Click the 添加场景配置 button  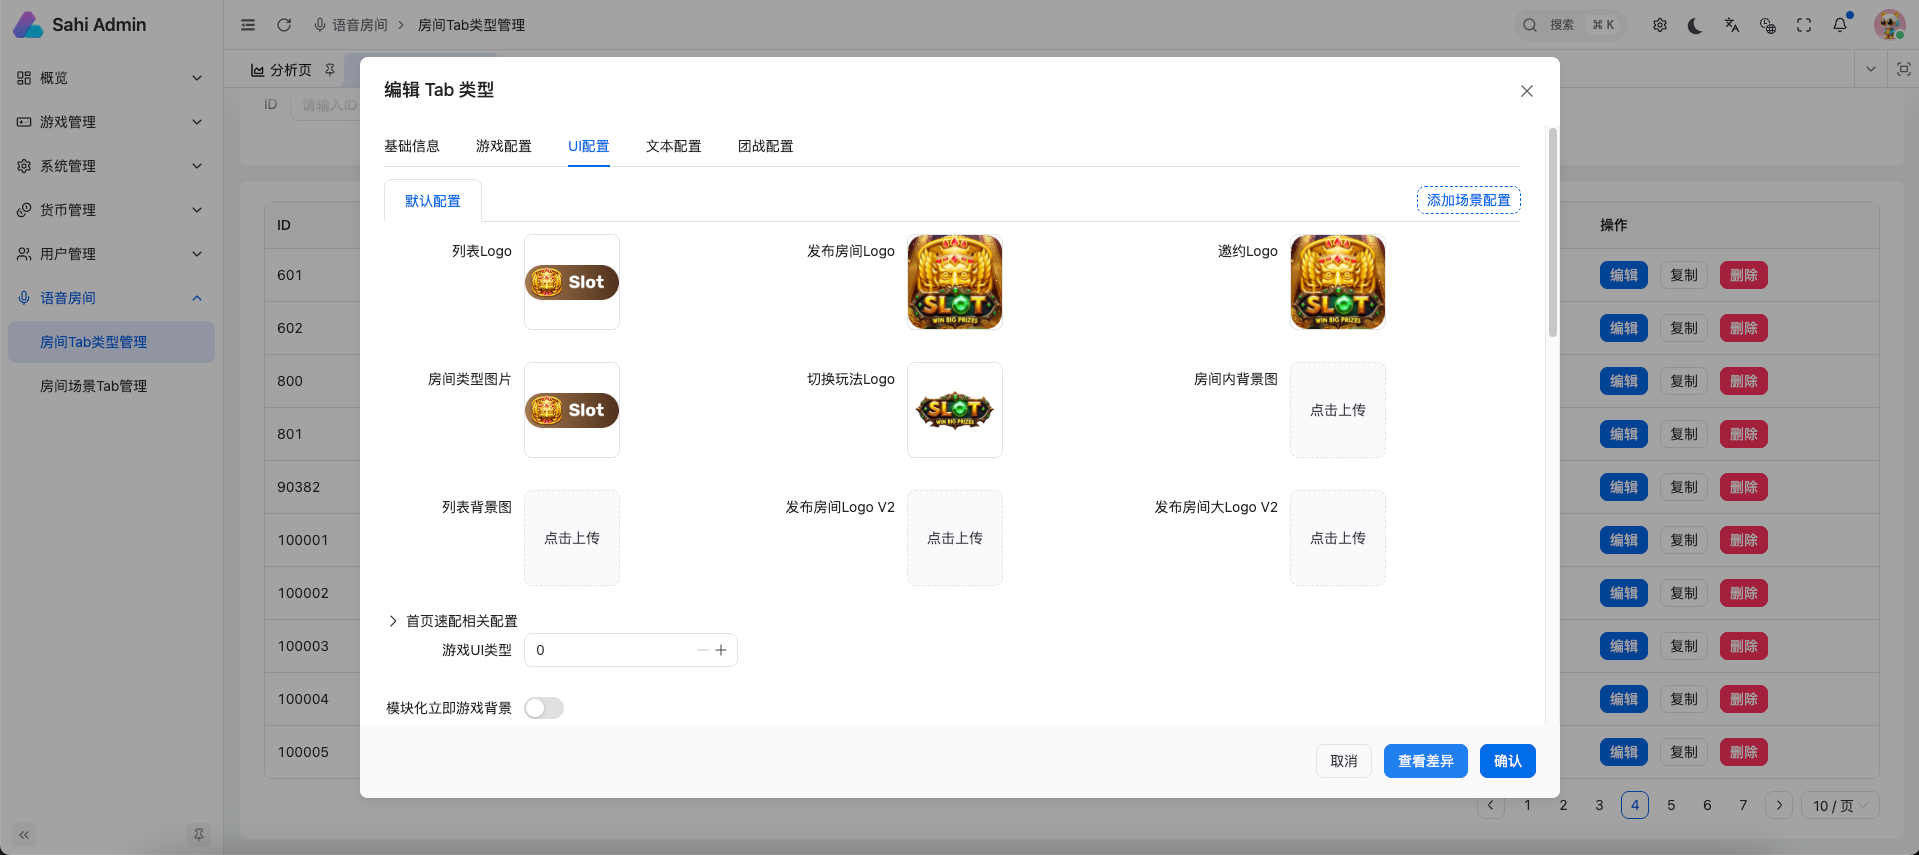click(x=1468, y=200)
